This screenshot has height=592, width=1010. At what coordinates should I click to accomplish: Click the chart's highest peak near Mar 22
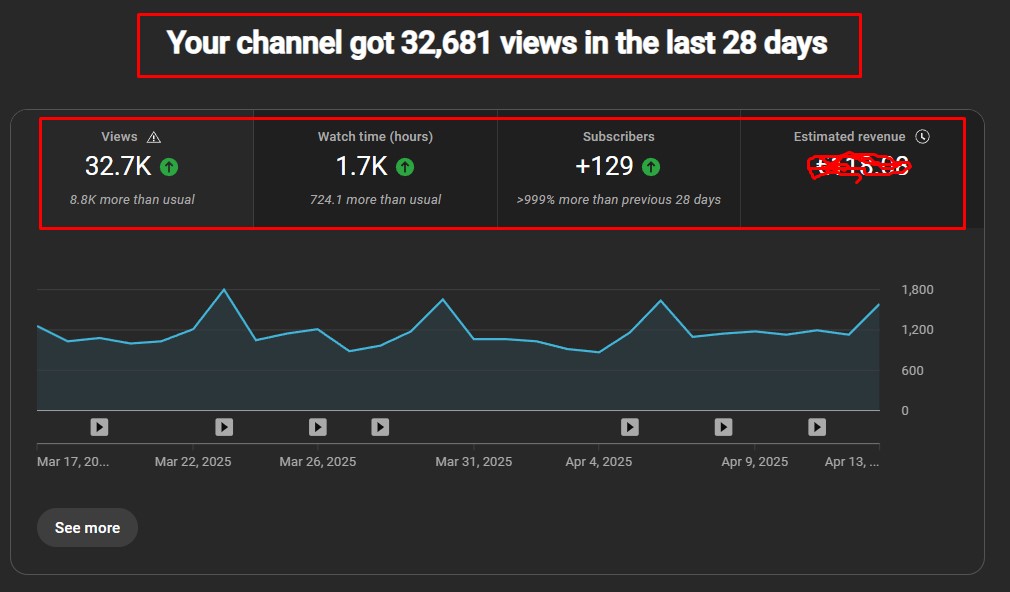(224, 290)
